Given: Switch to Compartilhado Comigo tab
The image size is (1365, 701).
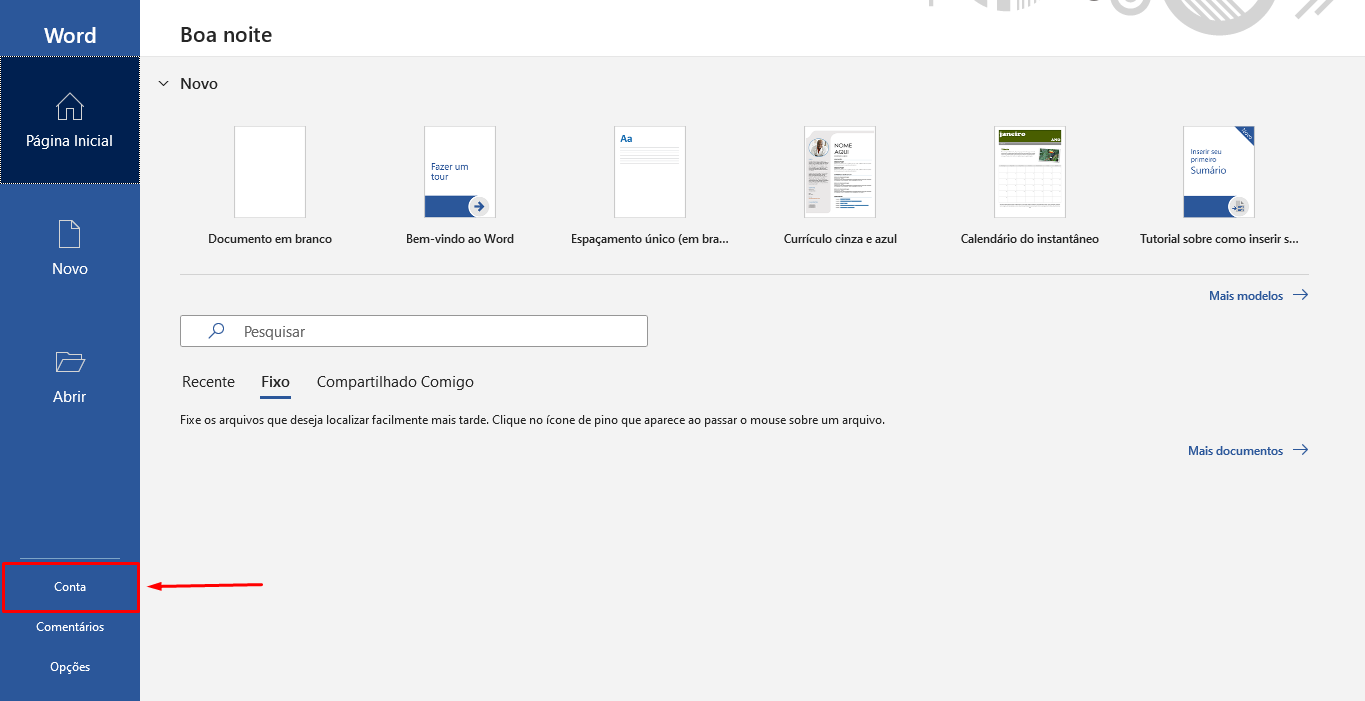Looking at the screenshot, I should [x=395, y=382].
